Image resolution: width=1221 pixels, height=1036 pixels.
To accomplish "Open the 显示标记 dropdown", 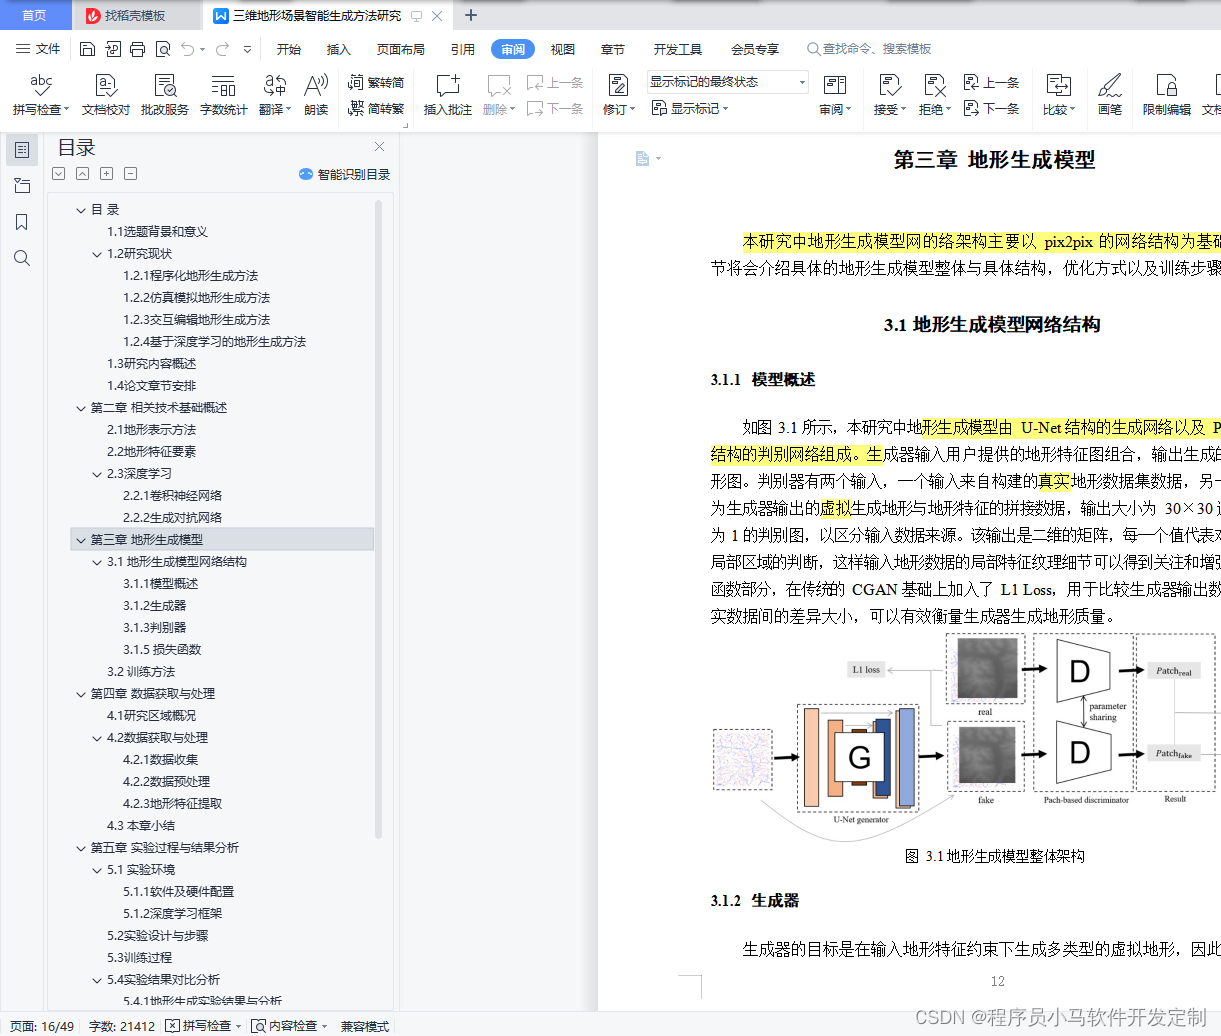I will [x=691, y=108].
